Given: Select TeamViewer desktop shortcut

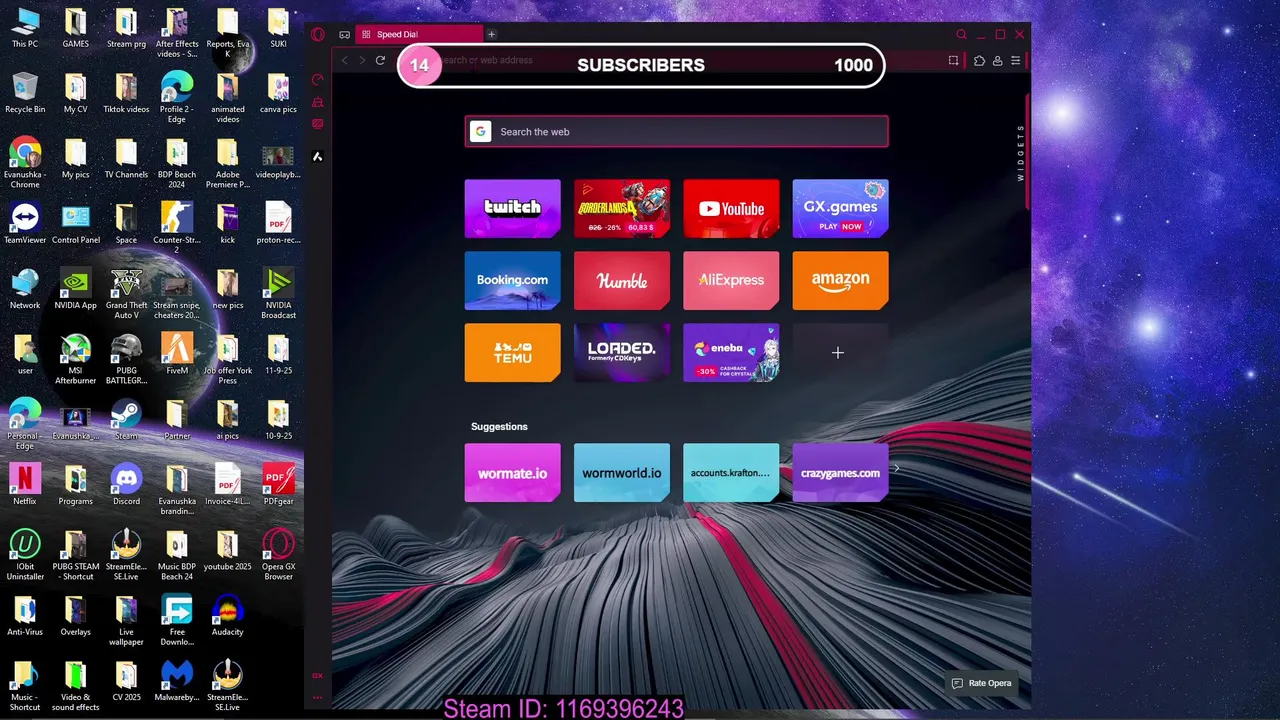Looking at the screenshot, I should [x=25, y=224].
